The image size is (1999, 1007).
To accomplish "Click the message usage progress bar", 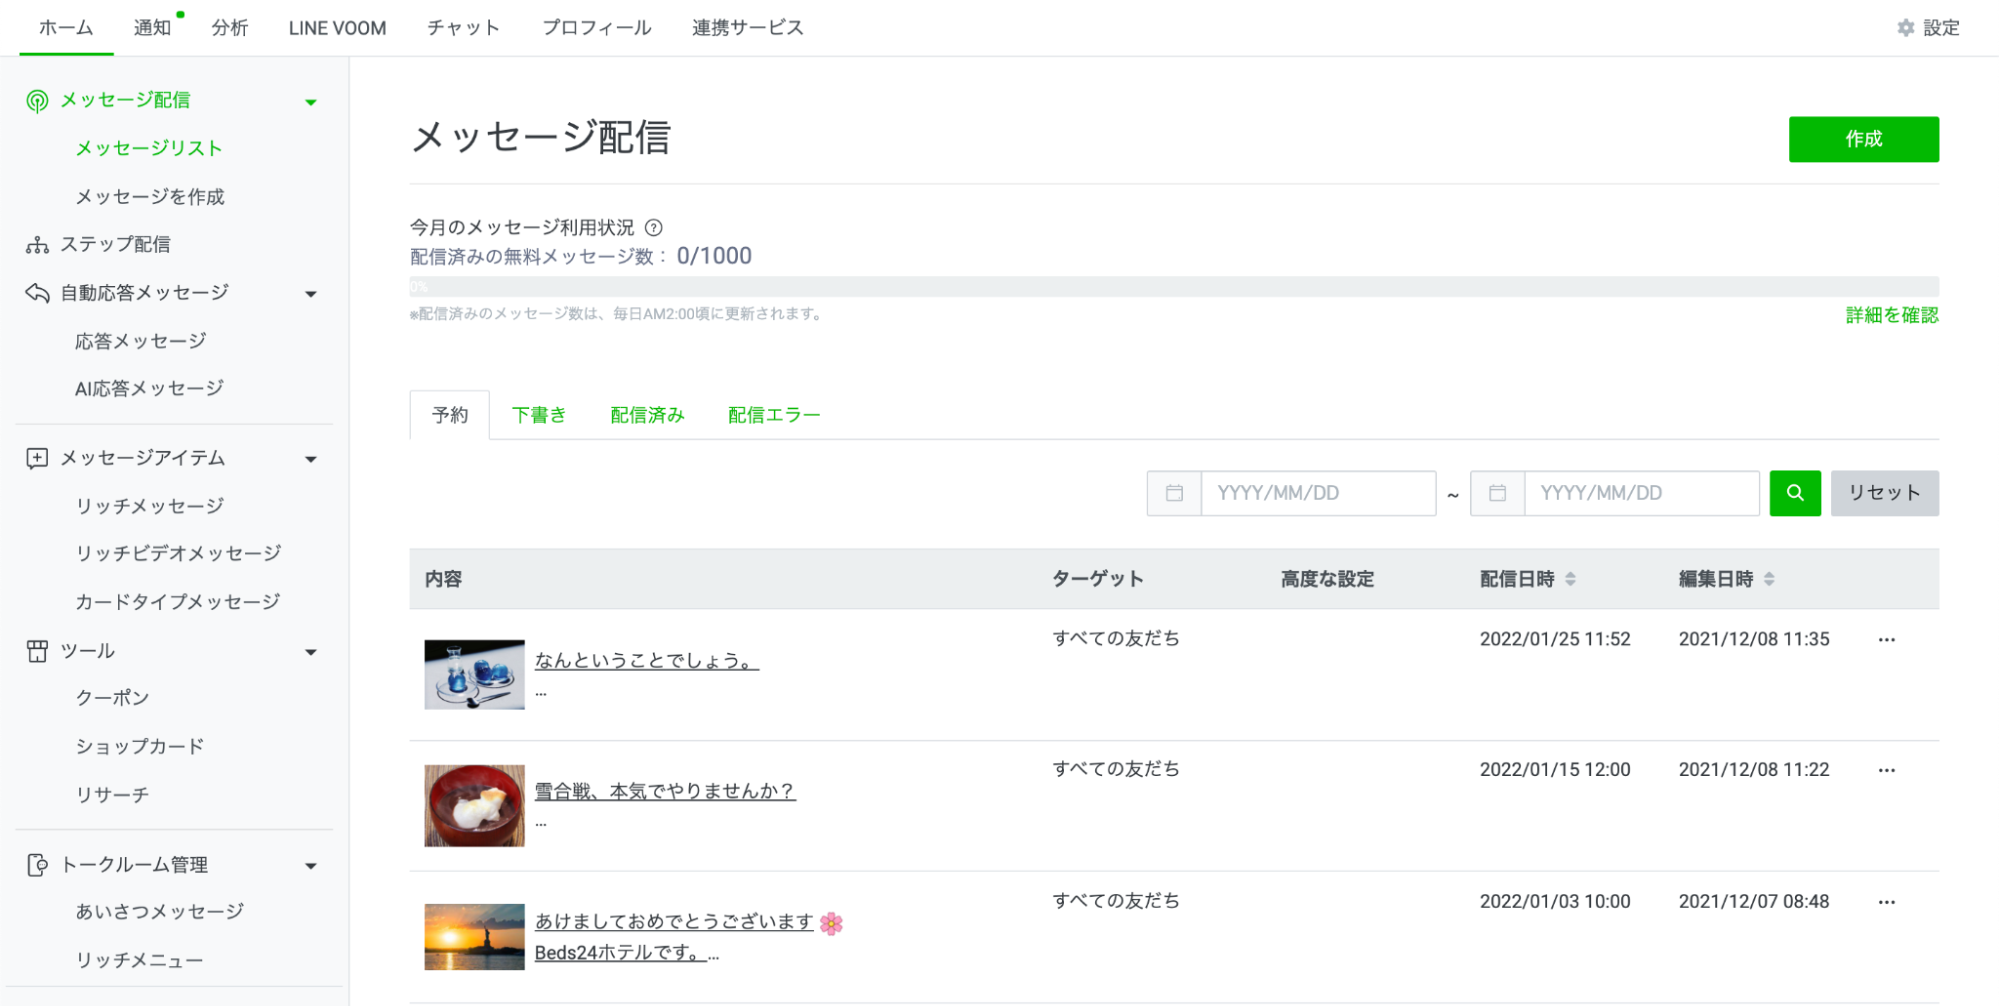I will click(1173, 287).
